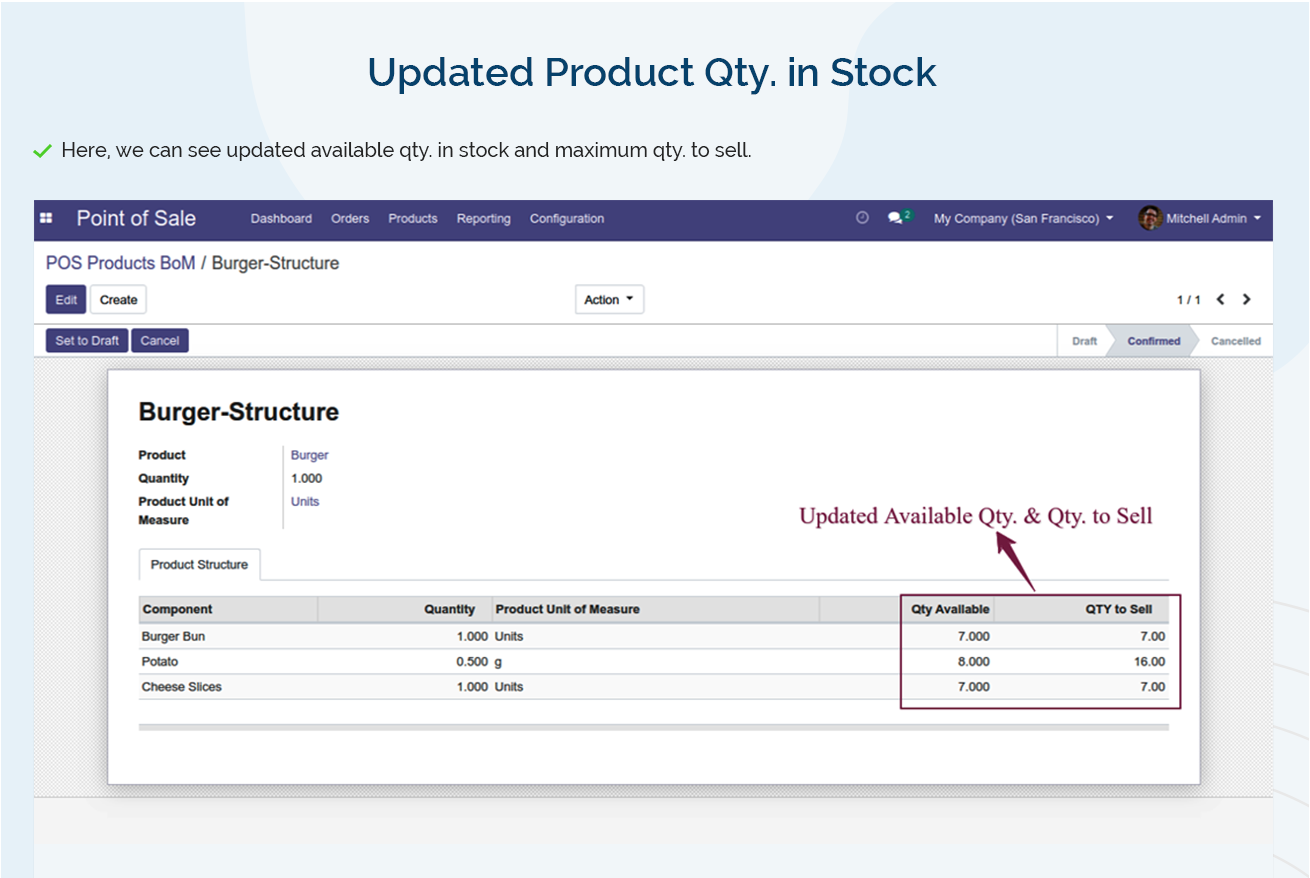Go to next record arrow
The image size is (1310, 878).
(1246, 299)
